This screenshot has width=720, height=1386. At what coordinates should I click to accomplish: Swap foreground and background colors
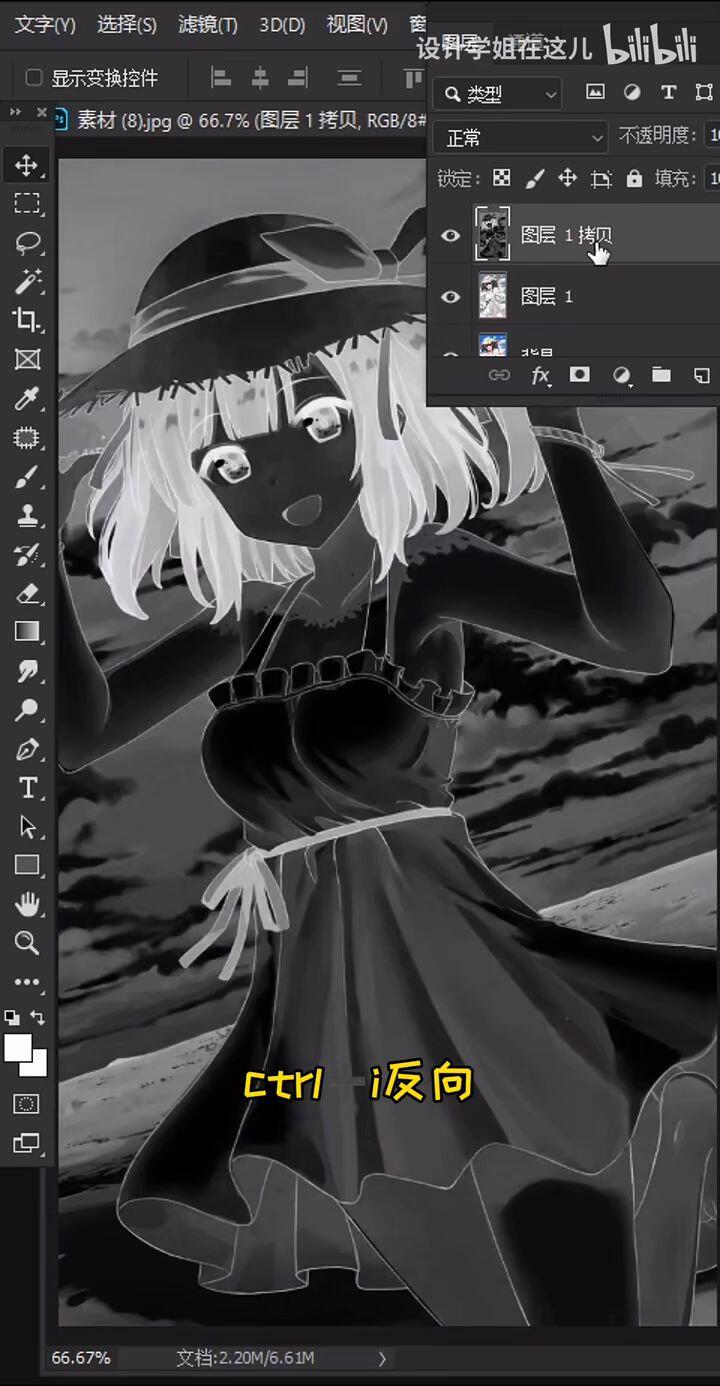[38, 1017]
